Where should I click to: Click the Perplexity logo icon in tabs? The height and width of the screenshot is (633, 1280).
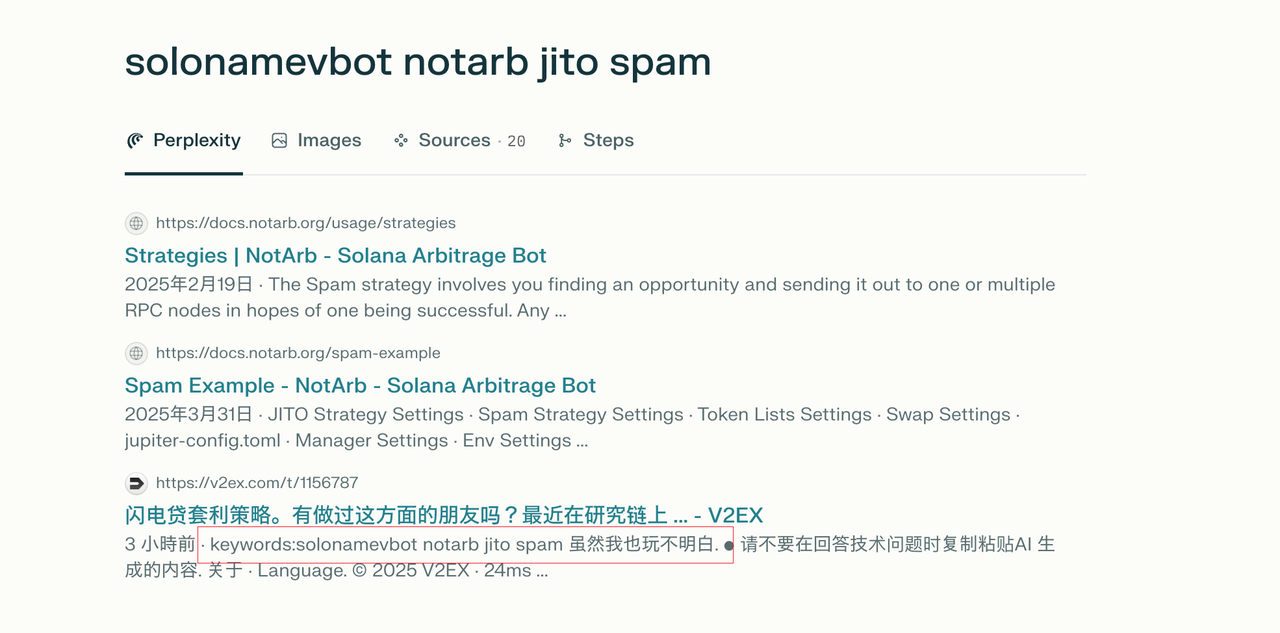tap(135, 141)
